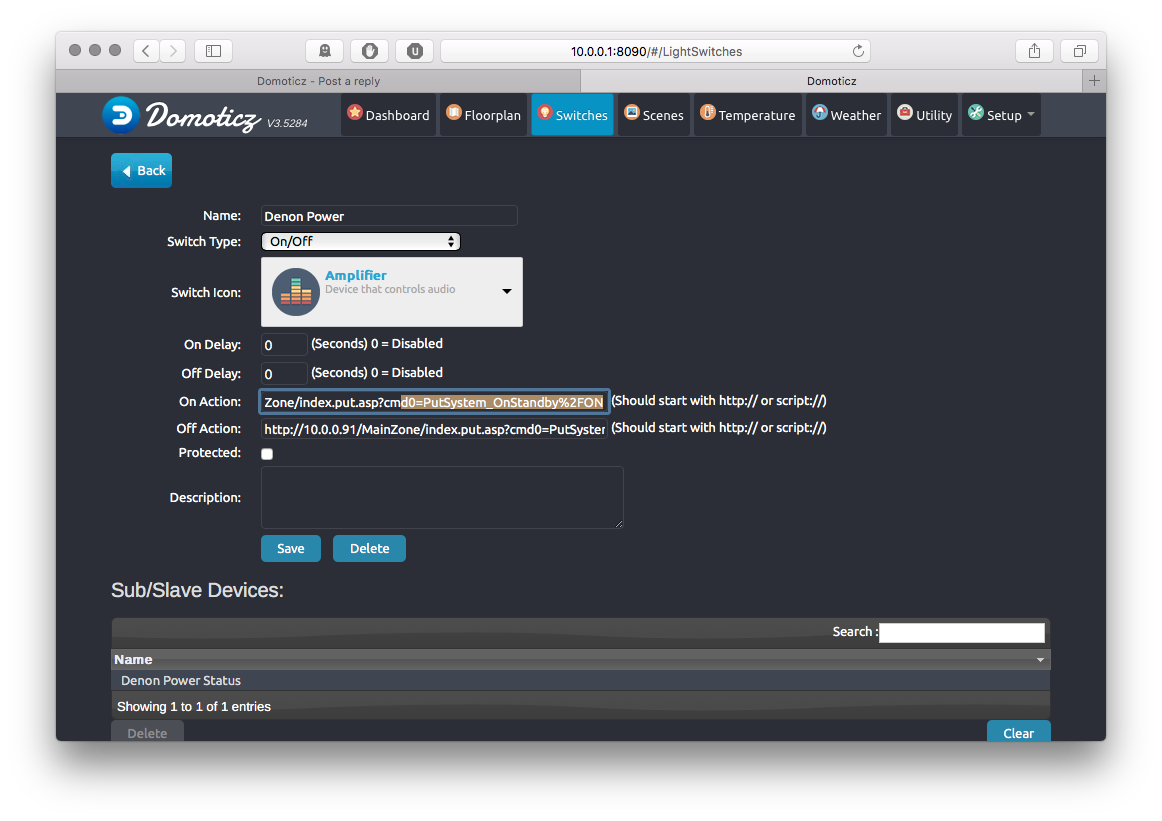Open the Safari share menu
This screenshot has width=1162, height=821.
(x=1035, y=51)
